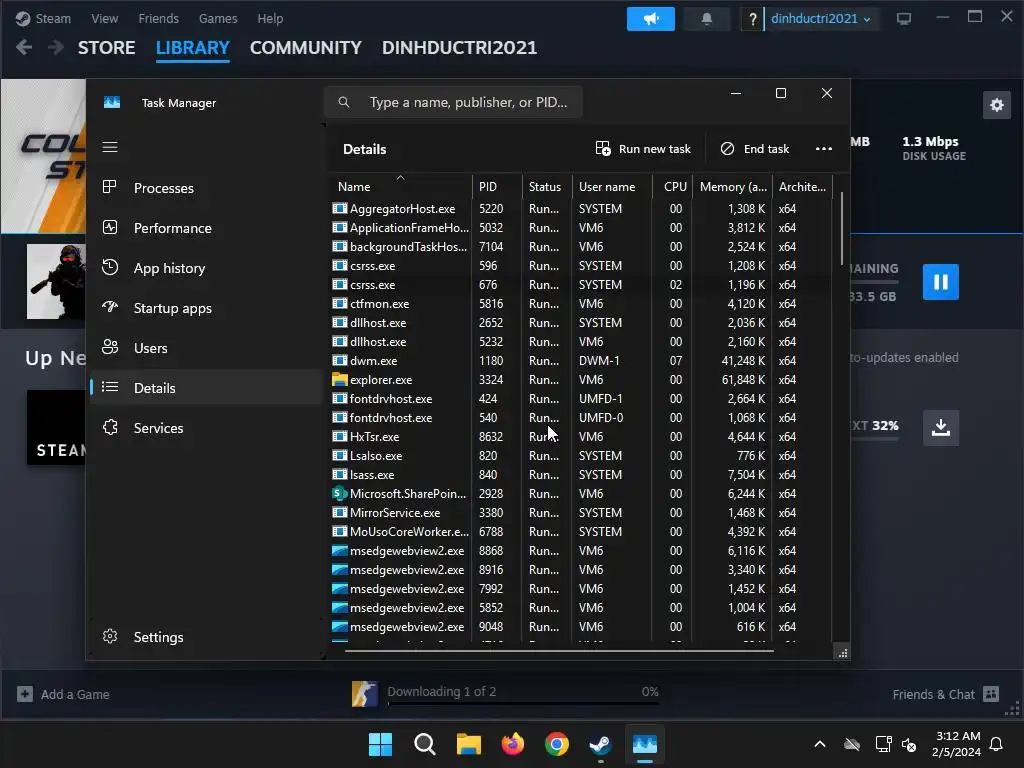The width and height of the screenshot is (1024, 768).
Task: Focus the Task Manager search field
Action: click(453, 102)
